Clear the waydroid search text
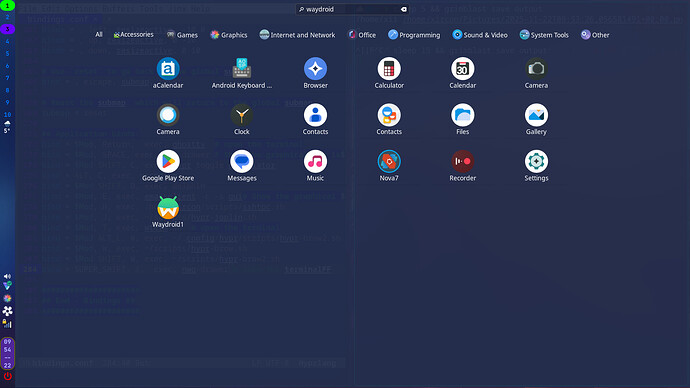690x388 pixels. click(x=404, y=9)
